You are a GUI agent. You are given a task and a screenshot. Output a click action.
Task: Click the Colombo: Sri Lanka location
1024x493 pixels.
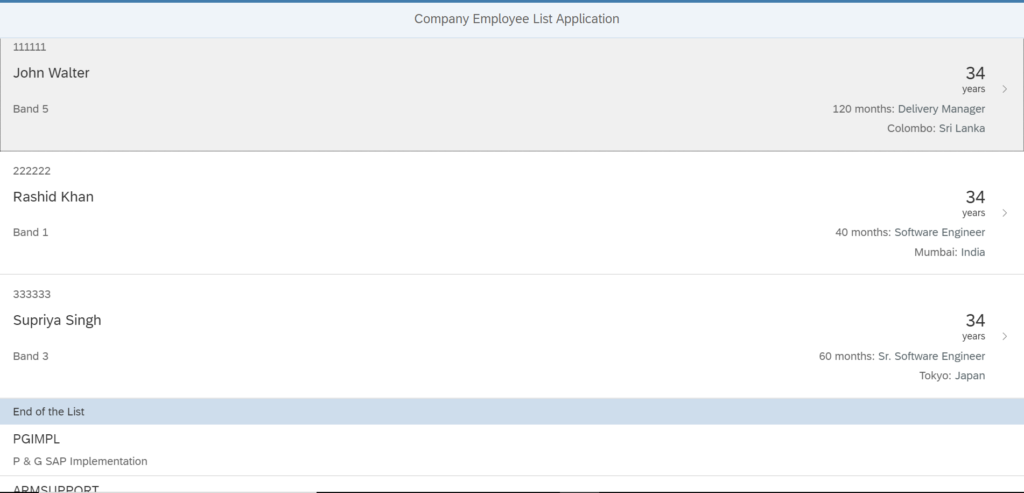pos(936,129)
